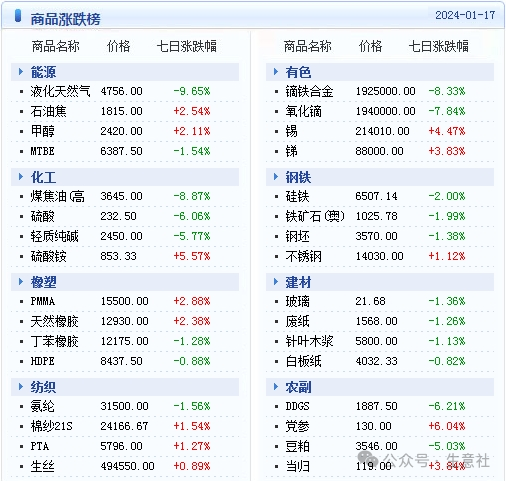
Task: Select 硫酸 commodity name
Action: click(x=43, y=216)
